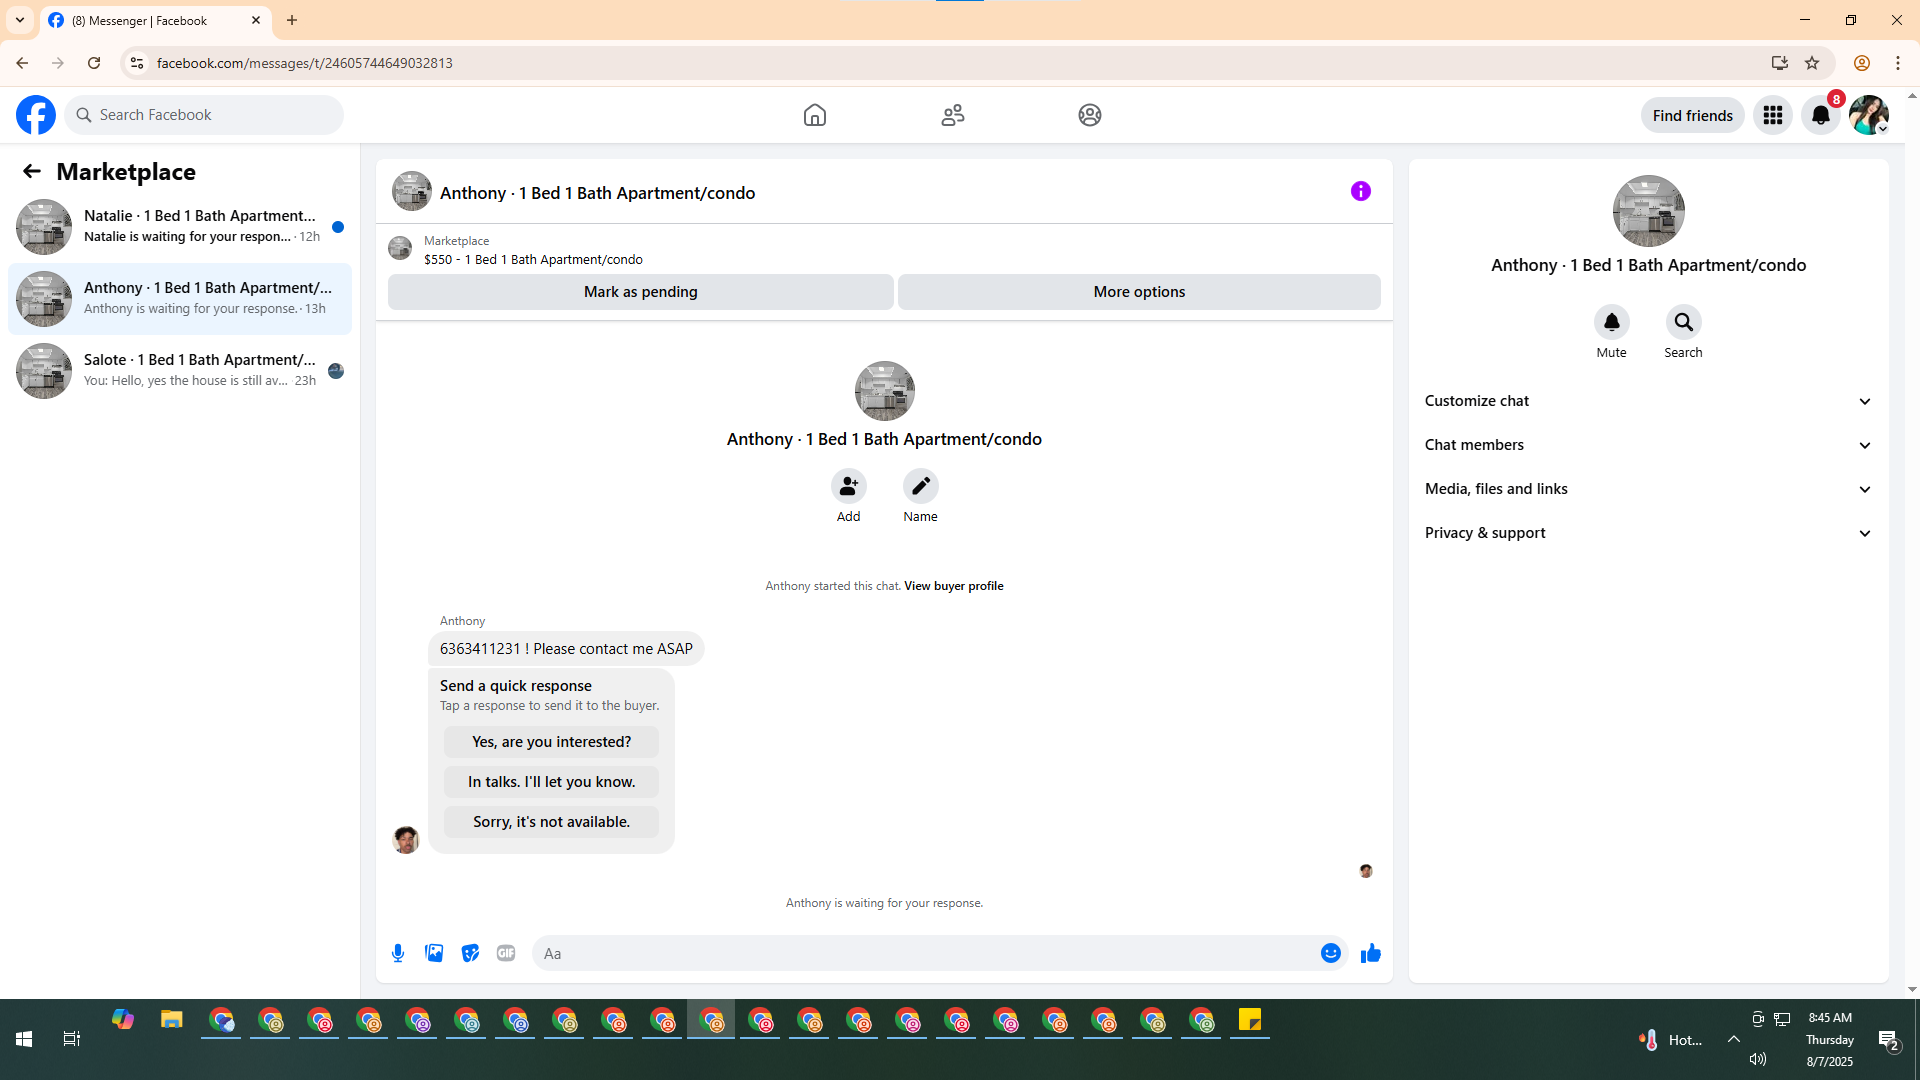The image size is (1920, 1080).
Task: Open File Explorer from the taskbar
Action: [172, 1020]
